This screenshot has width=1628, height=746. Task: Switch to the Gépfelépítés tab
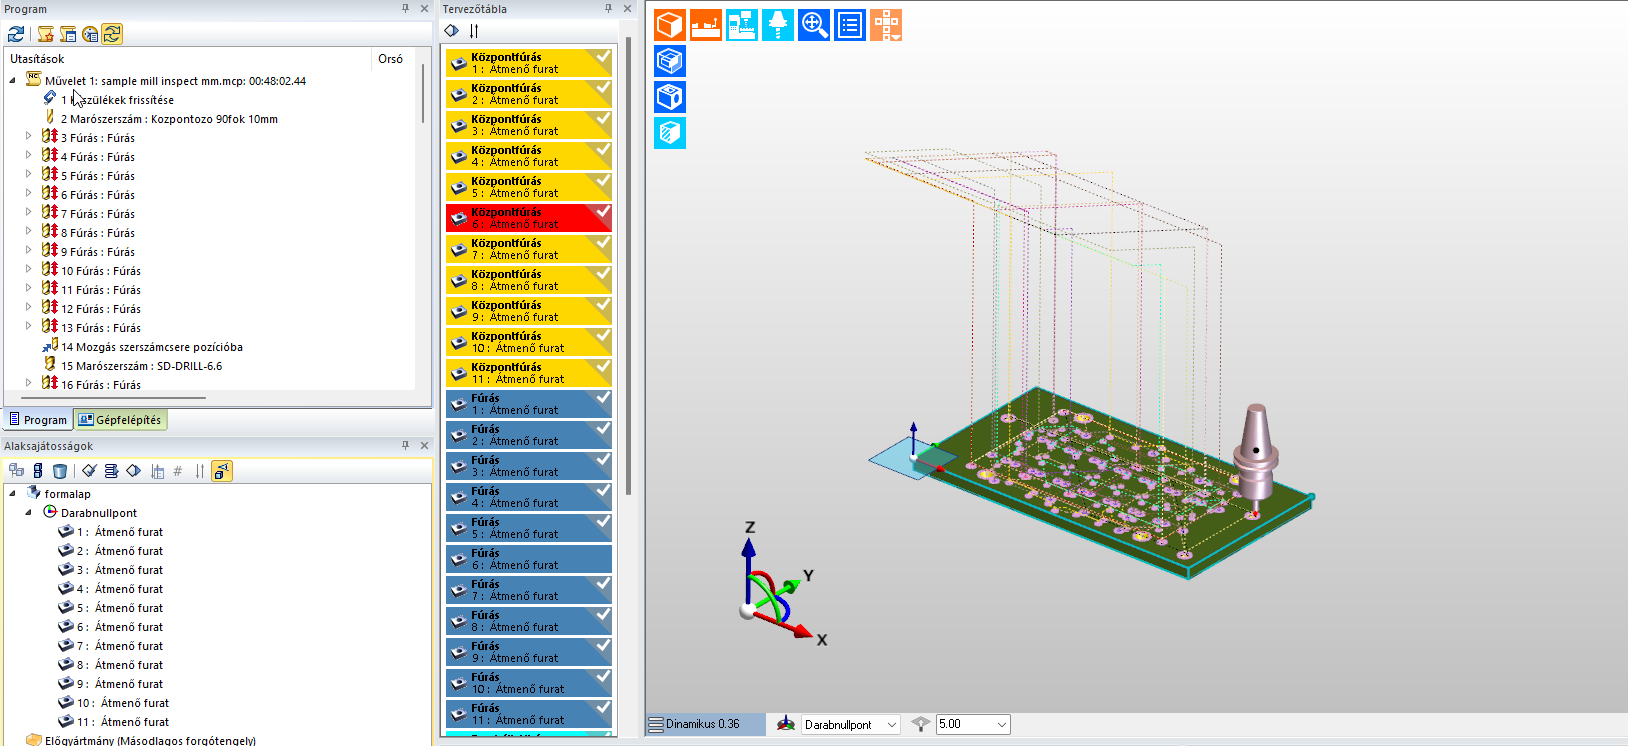point(120,420)
